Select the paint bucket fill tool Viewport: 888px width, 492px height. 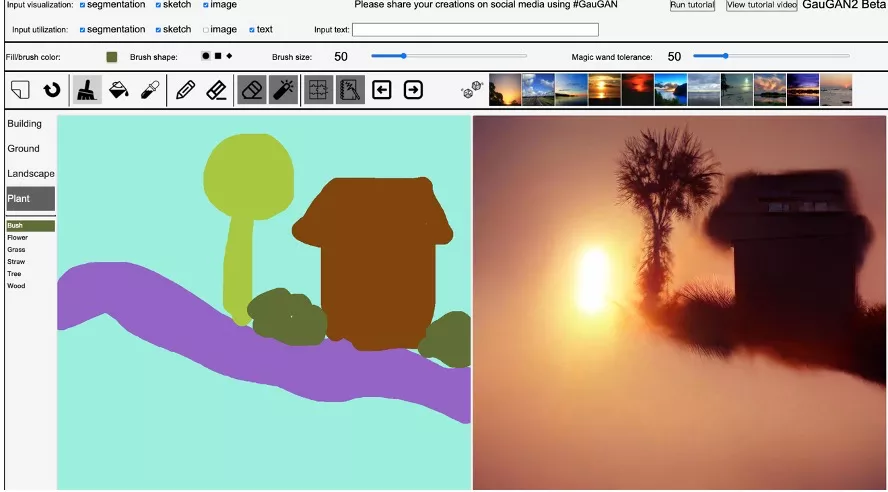tap(118, 90)
